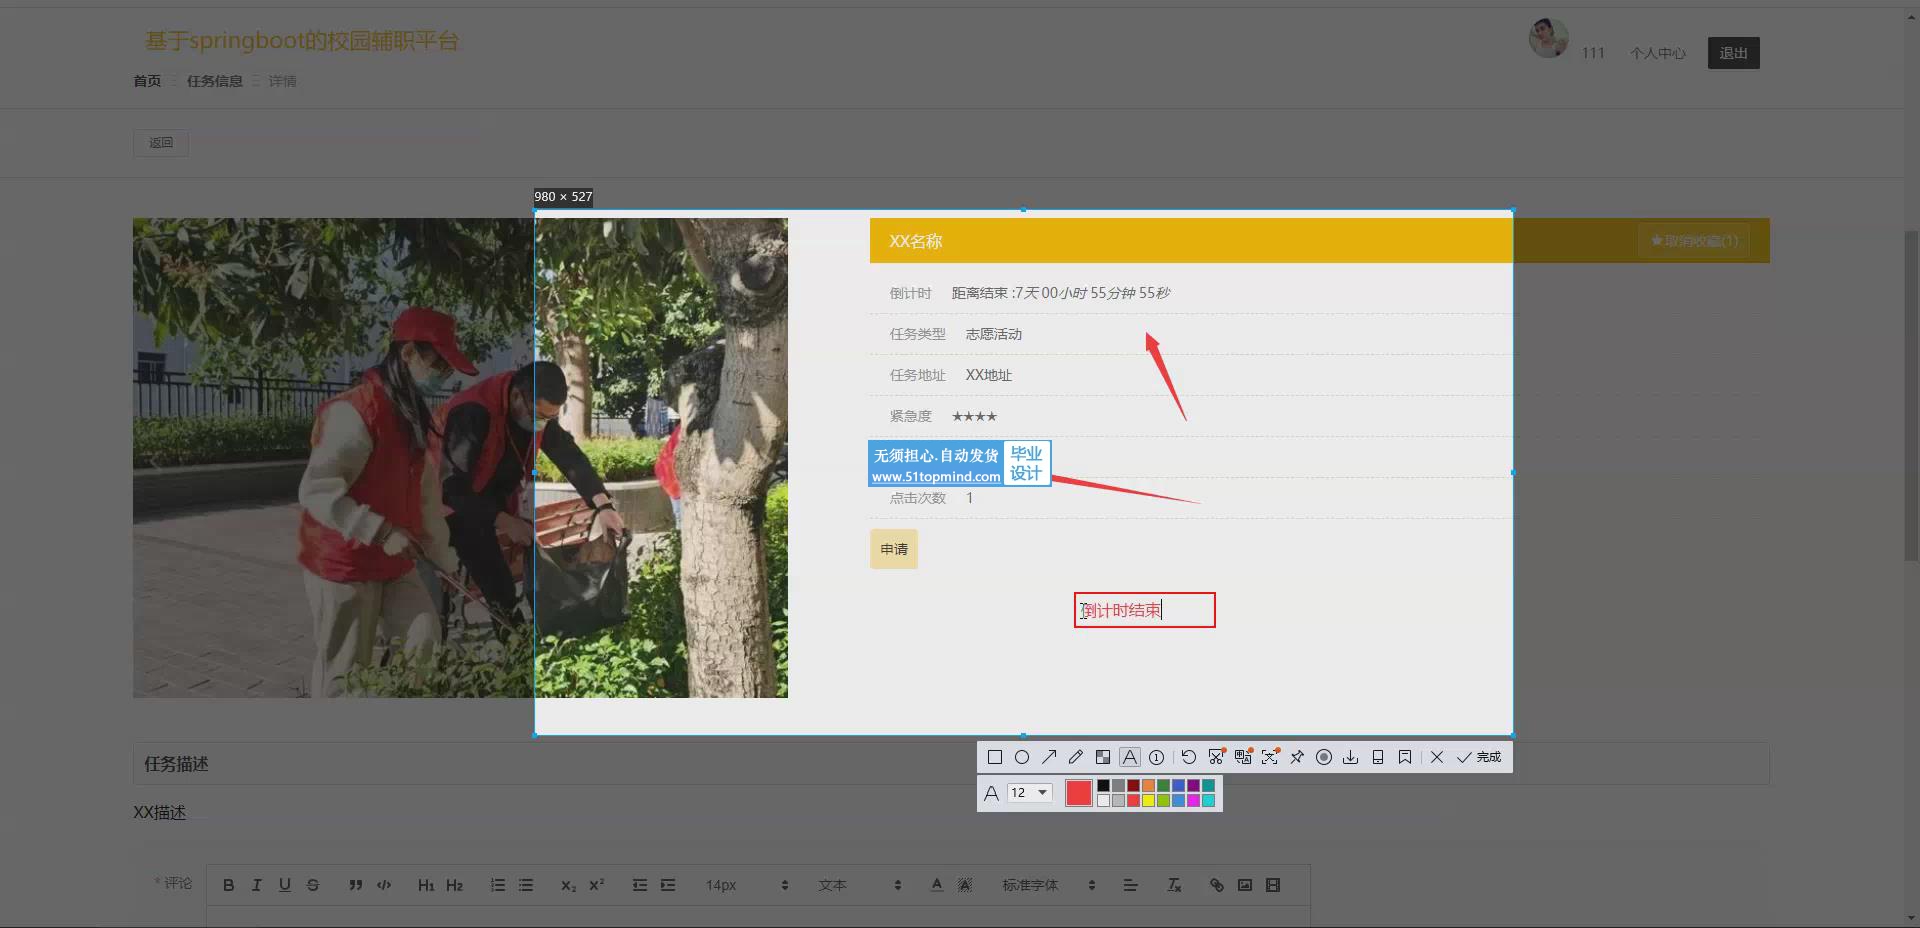Open the text alignment dropdown
Viewport: 1920px width, 928px height.
tap(1130, 885)
